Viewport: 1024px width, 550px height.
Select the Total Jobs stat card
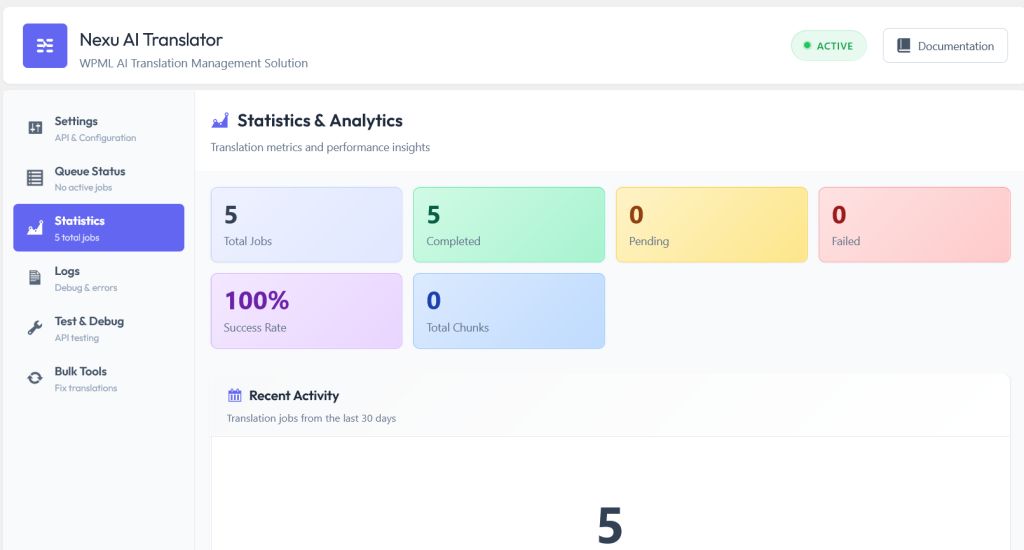pyautogui.click(x=307, y=225)
